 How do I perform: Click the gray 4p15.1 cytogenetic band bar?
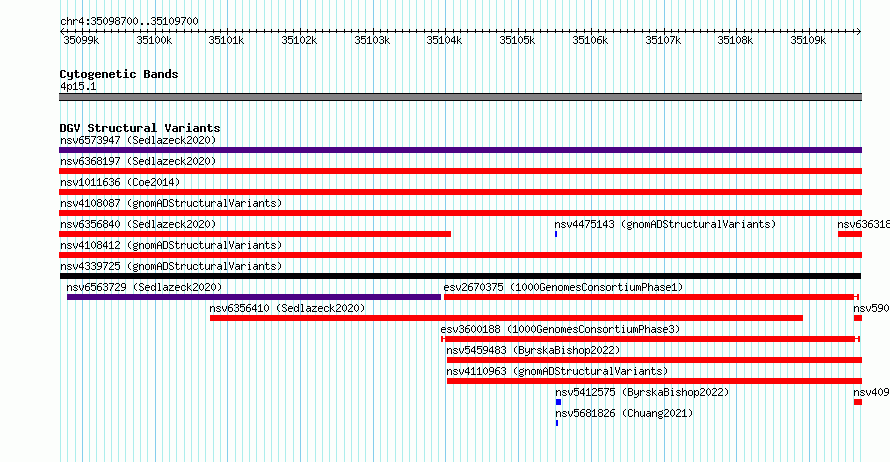pos(460,97)
